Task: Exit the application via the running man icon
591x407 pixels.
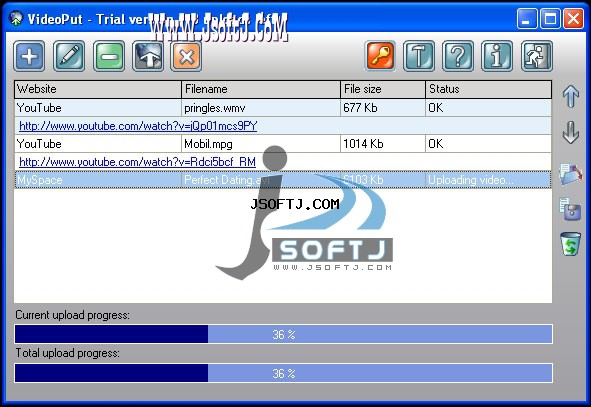Action: [x=537, y=57]
